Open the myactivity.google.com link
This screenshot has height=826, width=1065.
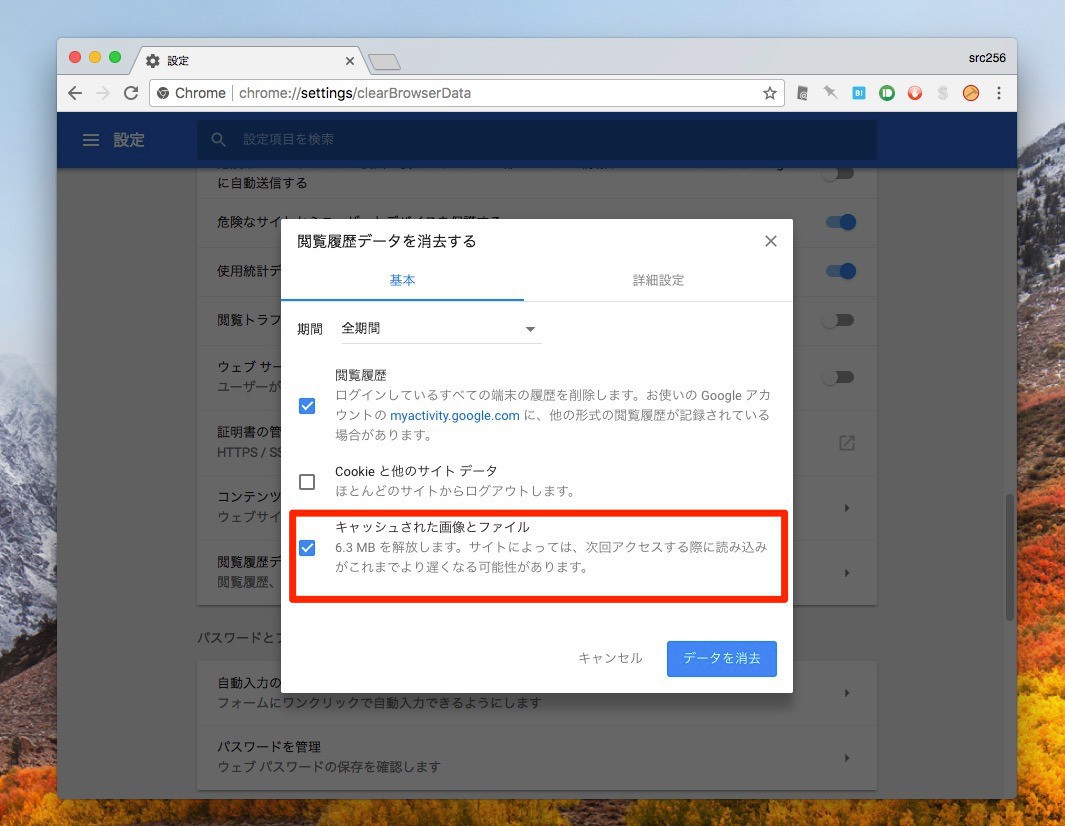pos(454,415)
